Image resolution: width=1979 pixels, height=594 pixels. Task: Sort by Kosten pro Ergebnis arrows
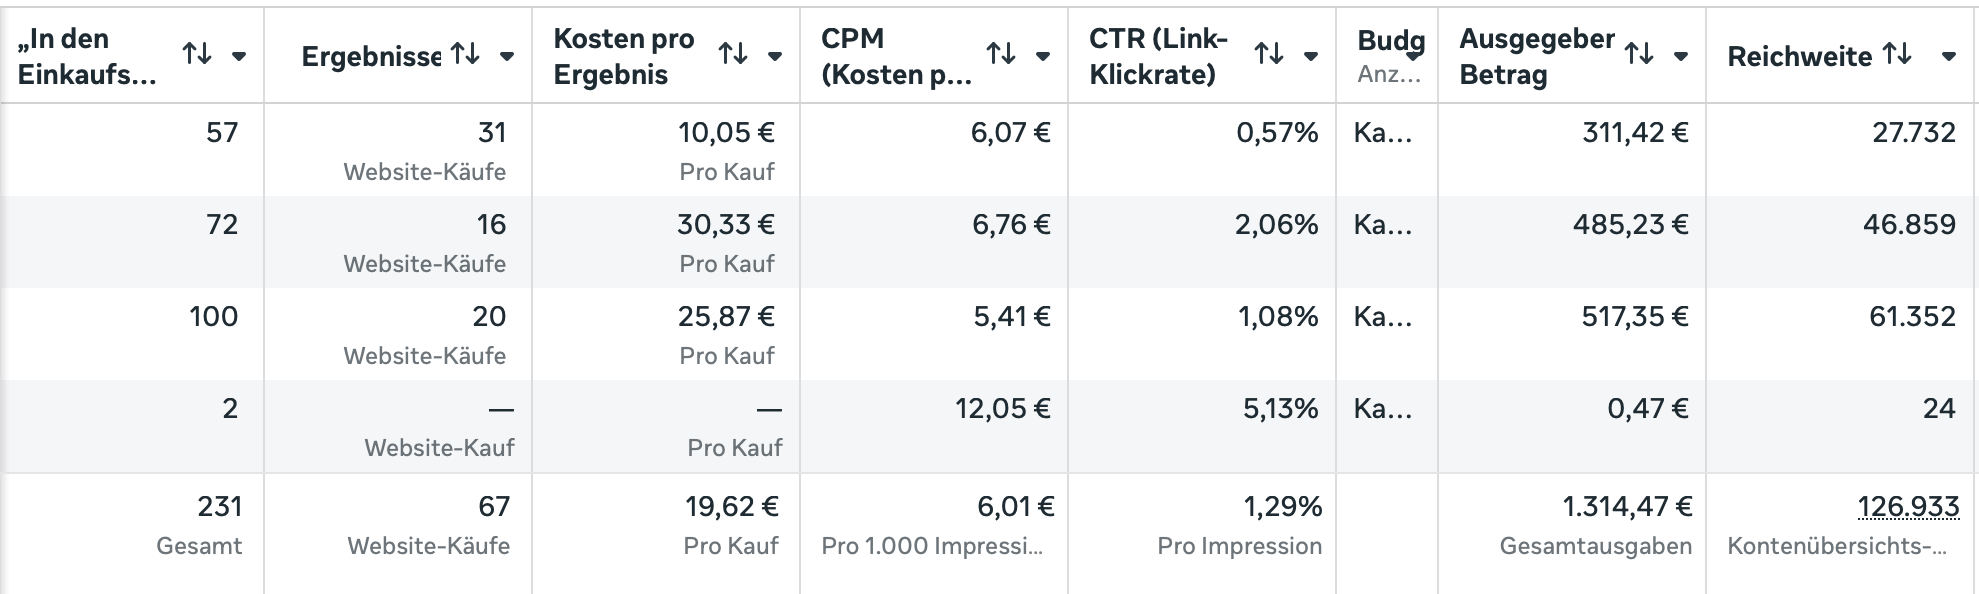click(733, 55)
